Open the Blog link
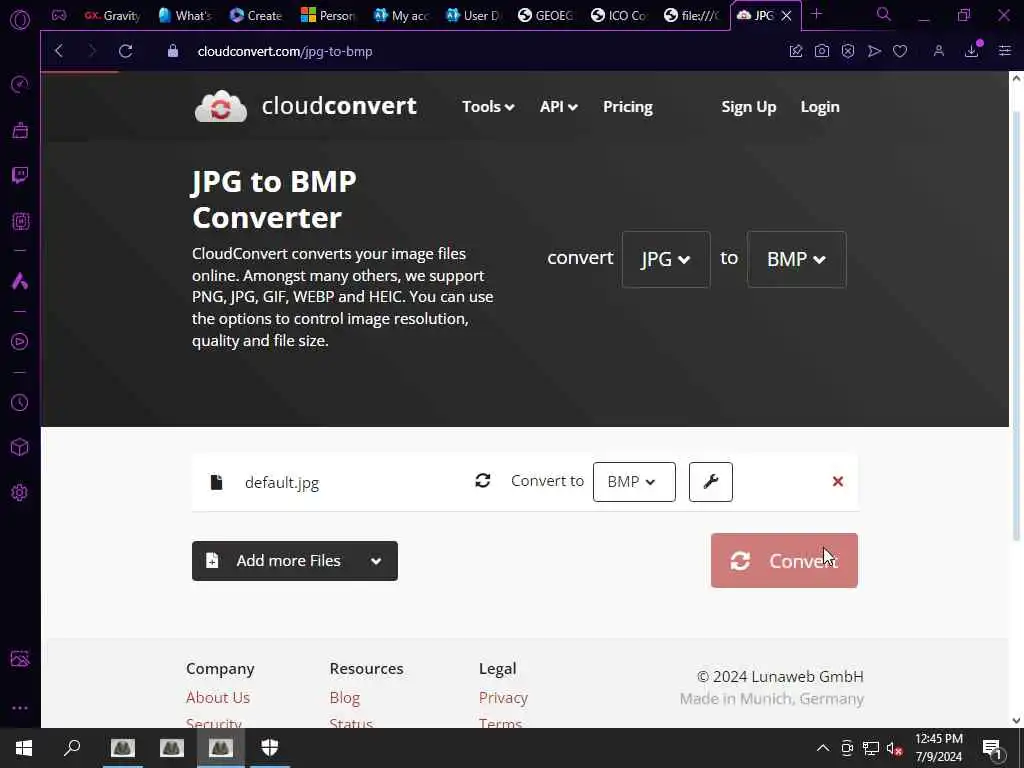Image resolution: width=1024 pixels, height=768 pixels. (345, 697)
